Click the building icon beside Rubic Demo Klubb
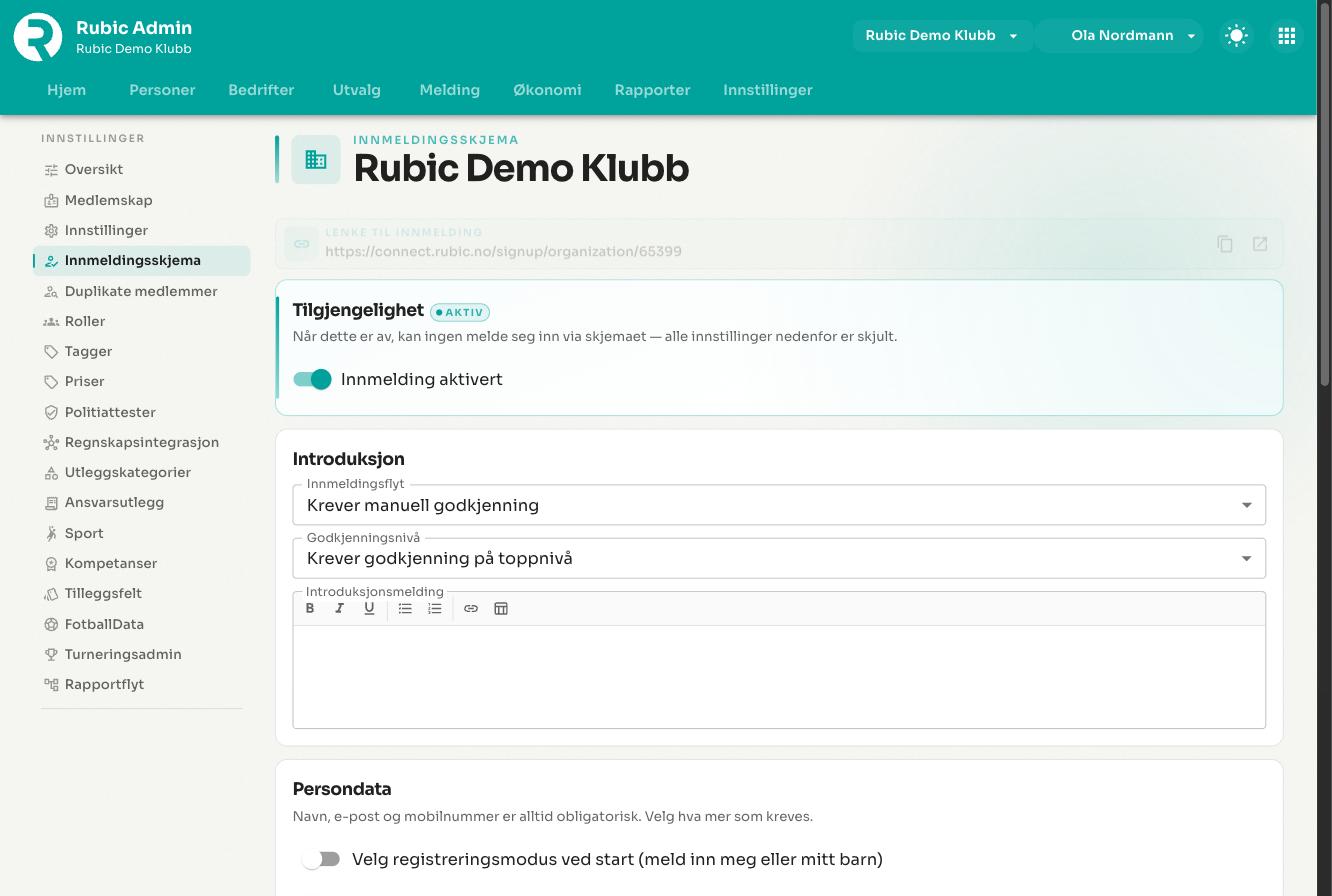Viewport: 1332px width, 896px height. (316, 160)
